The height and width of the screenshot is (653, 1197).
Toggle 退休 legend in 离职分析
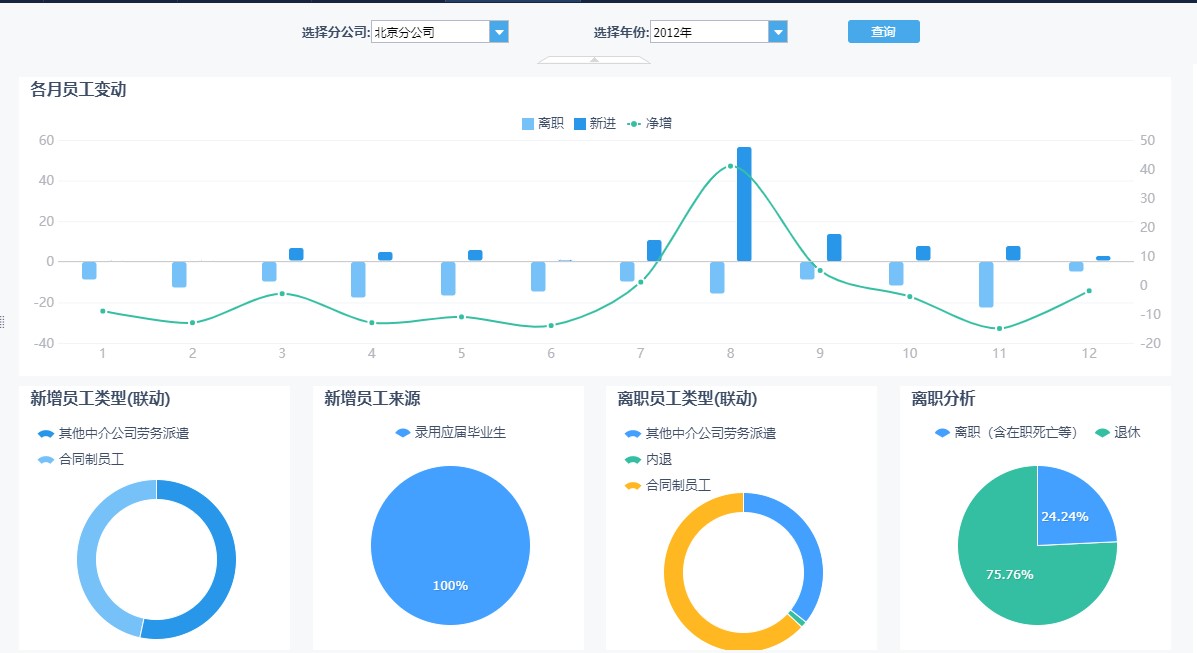pos(1118,432)
